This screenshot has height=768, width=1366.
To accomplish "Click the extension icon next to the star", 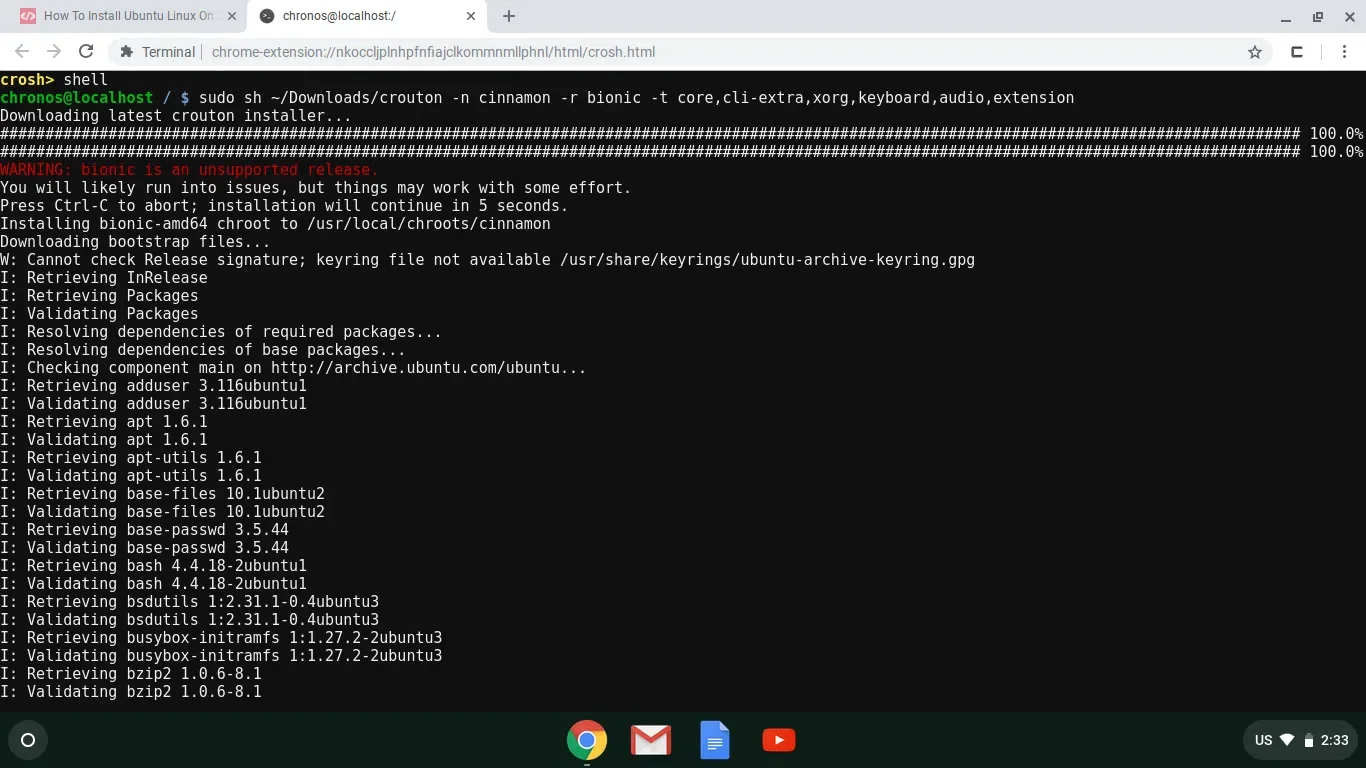I will click(1297, 52).
